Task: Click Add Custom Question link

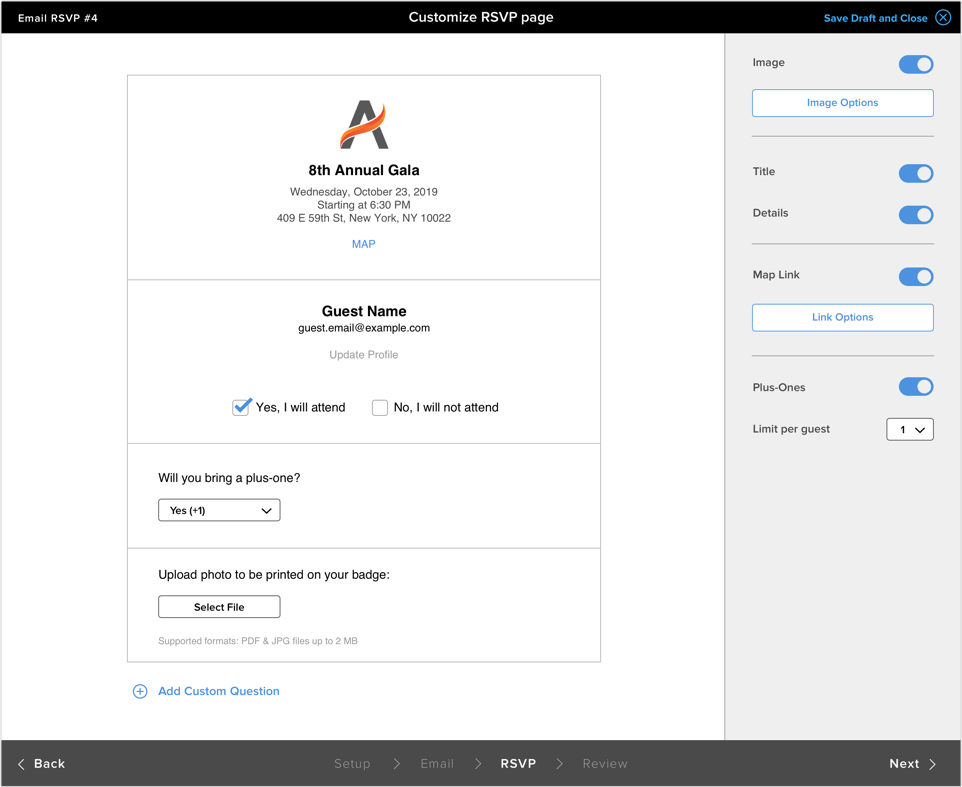Action: click(x=218, y=691)
